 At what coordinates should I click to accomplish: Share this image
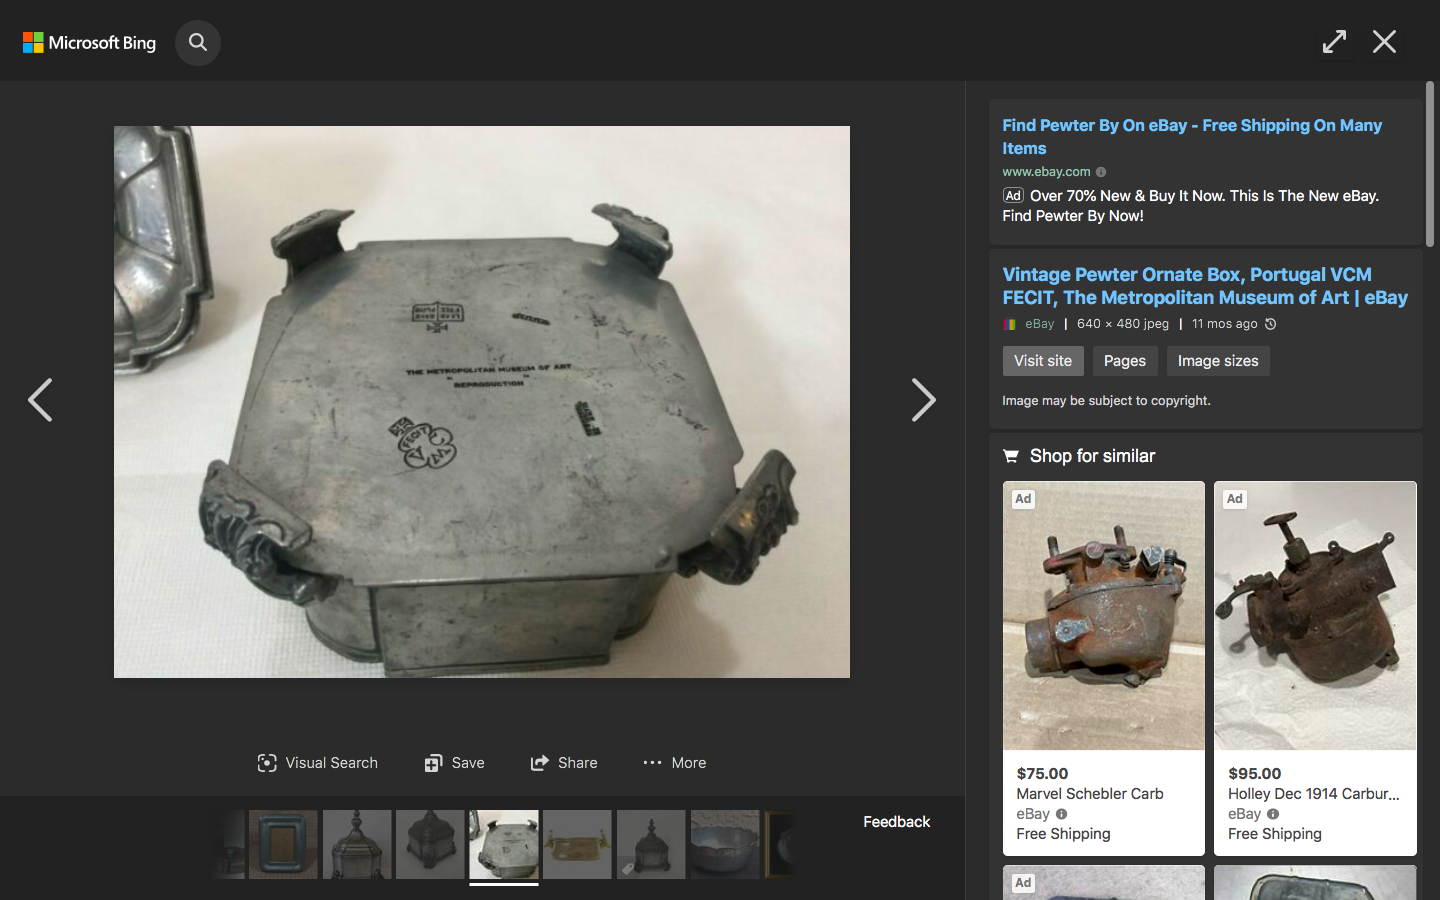click(564, 763)
